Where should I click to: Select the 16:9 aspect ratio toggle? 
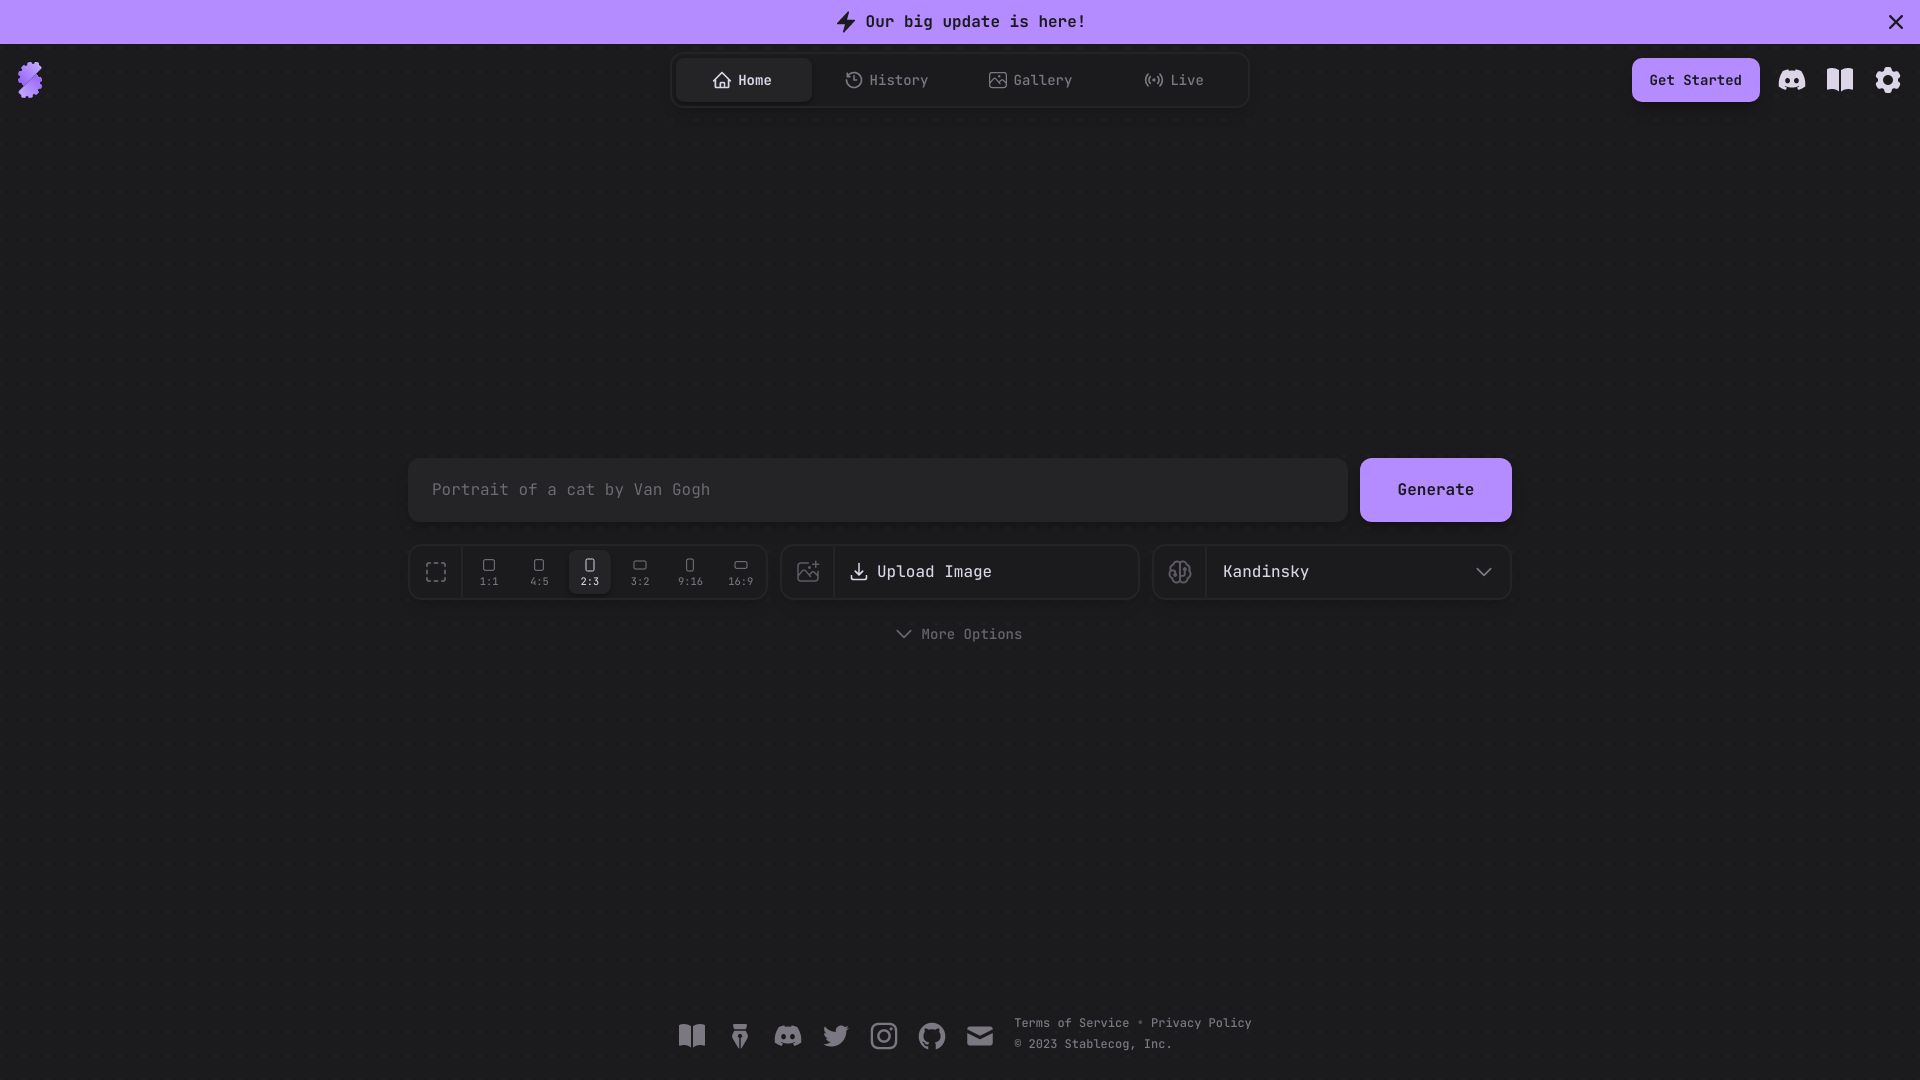click(x=740, y=571)
